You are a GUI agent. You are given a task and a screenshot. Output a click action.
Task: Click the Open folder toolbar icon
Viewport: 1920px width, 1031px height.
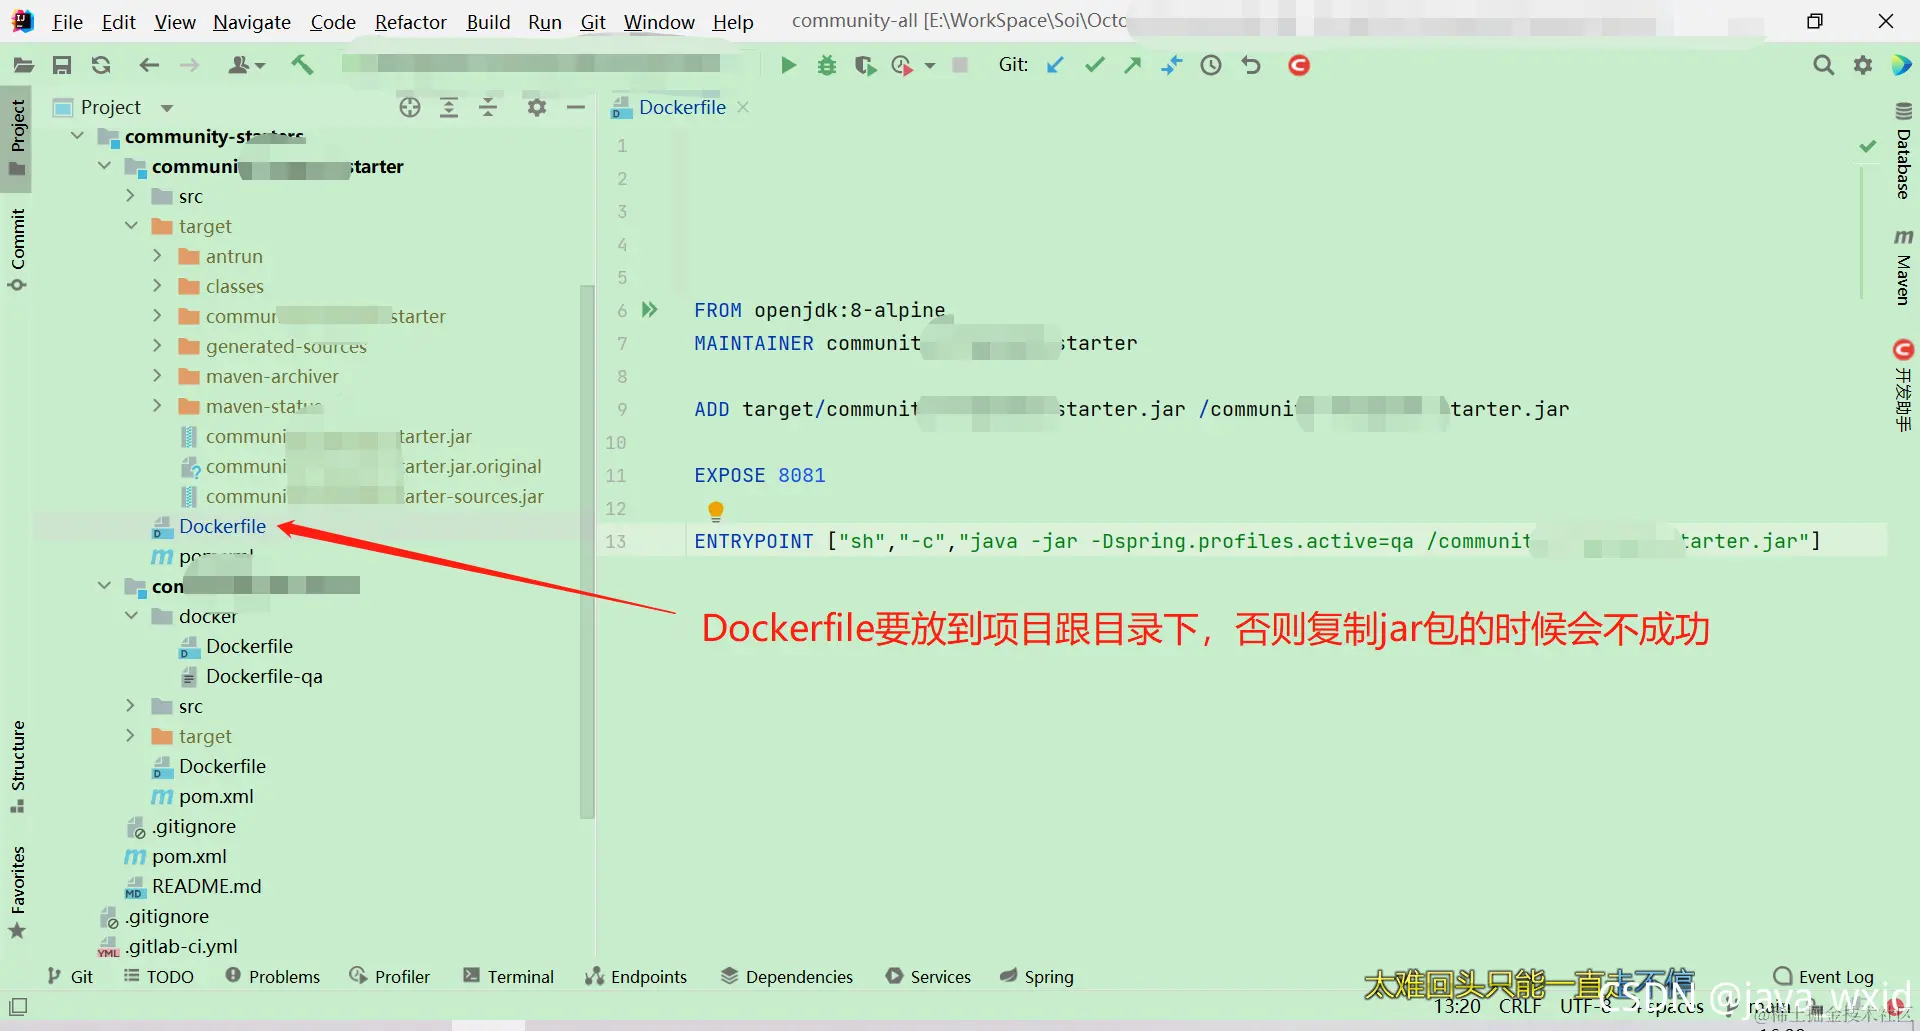coord(24,66)
